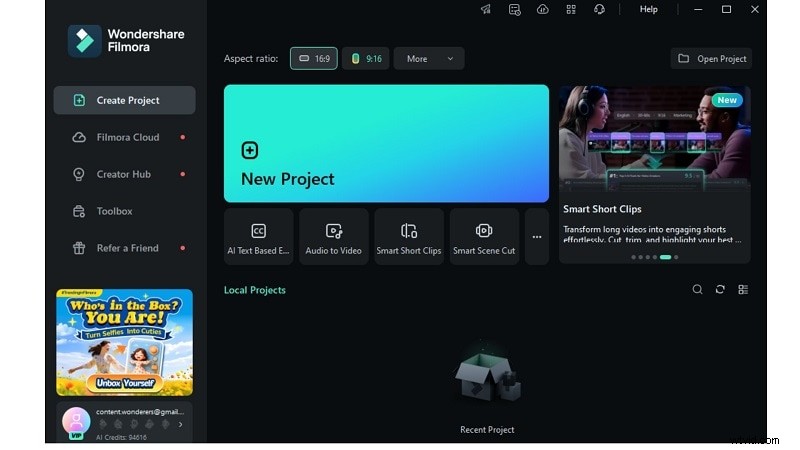Image resolution: width=800 pixels, height=450 pixels.
Task: Open Toolbox in sidebar
Action: click(124, 211)
